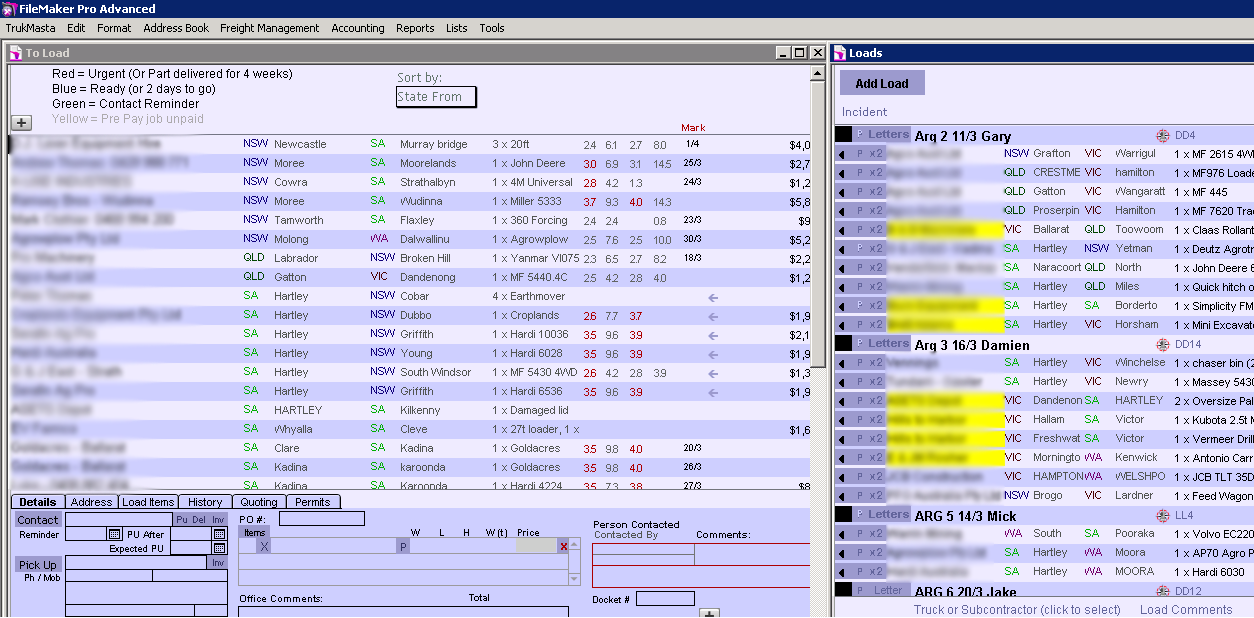
Task: Open the Lists menu
Action: [x=457, y=28]
